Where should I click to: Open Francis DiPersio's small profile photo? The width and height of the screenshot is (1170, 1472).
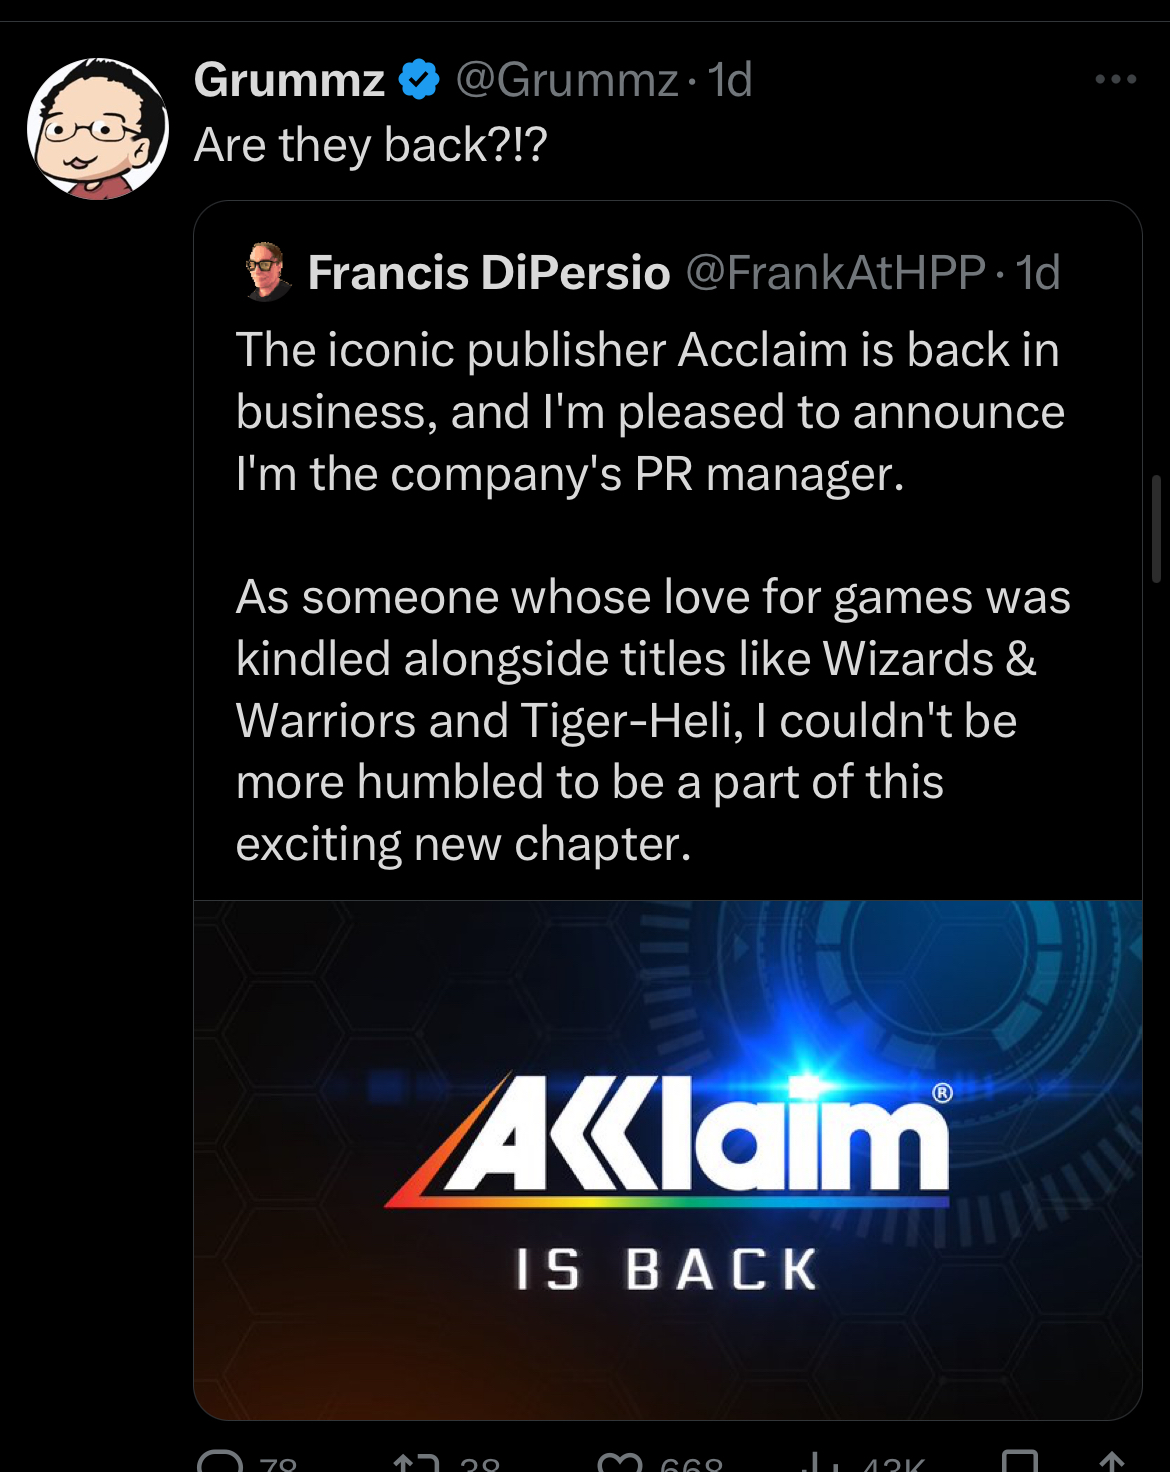coord(267,271)
